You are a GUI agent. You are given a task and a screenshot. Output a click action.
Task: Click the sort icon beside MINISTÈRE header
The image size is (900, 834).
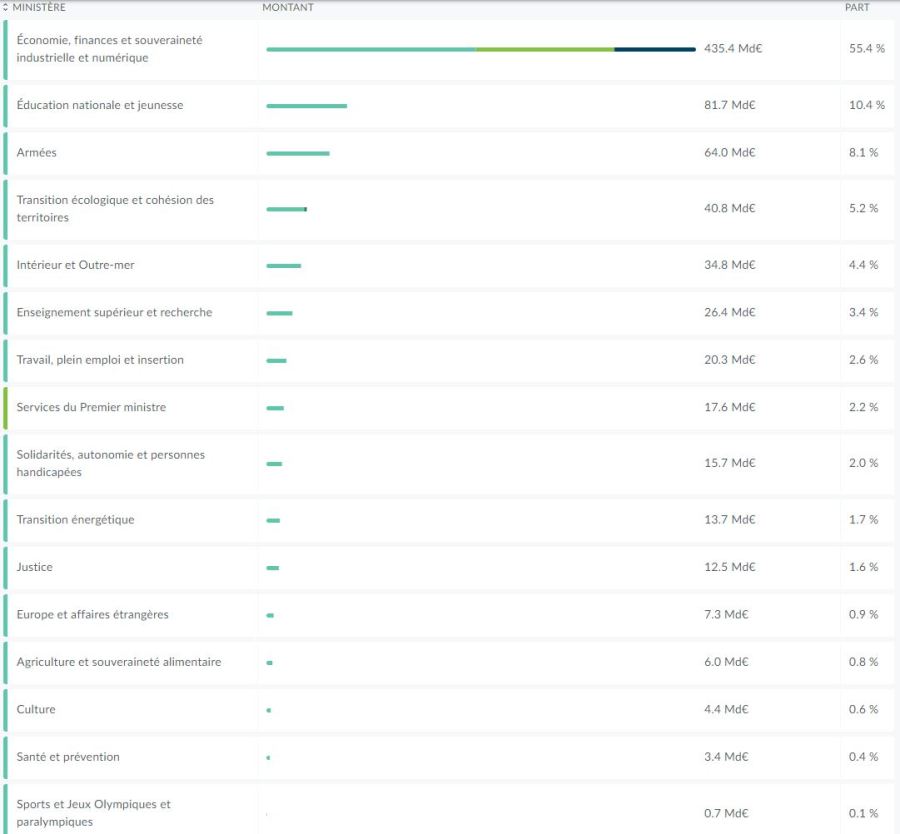(5, 7)
